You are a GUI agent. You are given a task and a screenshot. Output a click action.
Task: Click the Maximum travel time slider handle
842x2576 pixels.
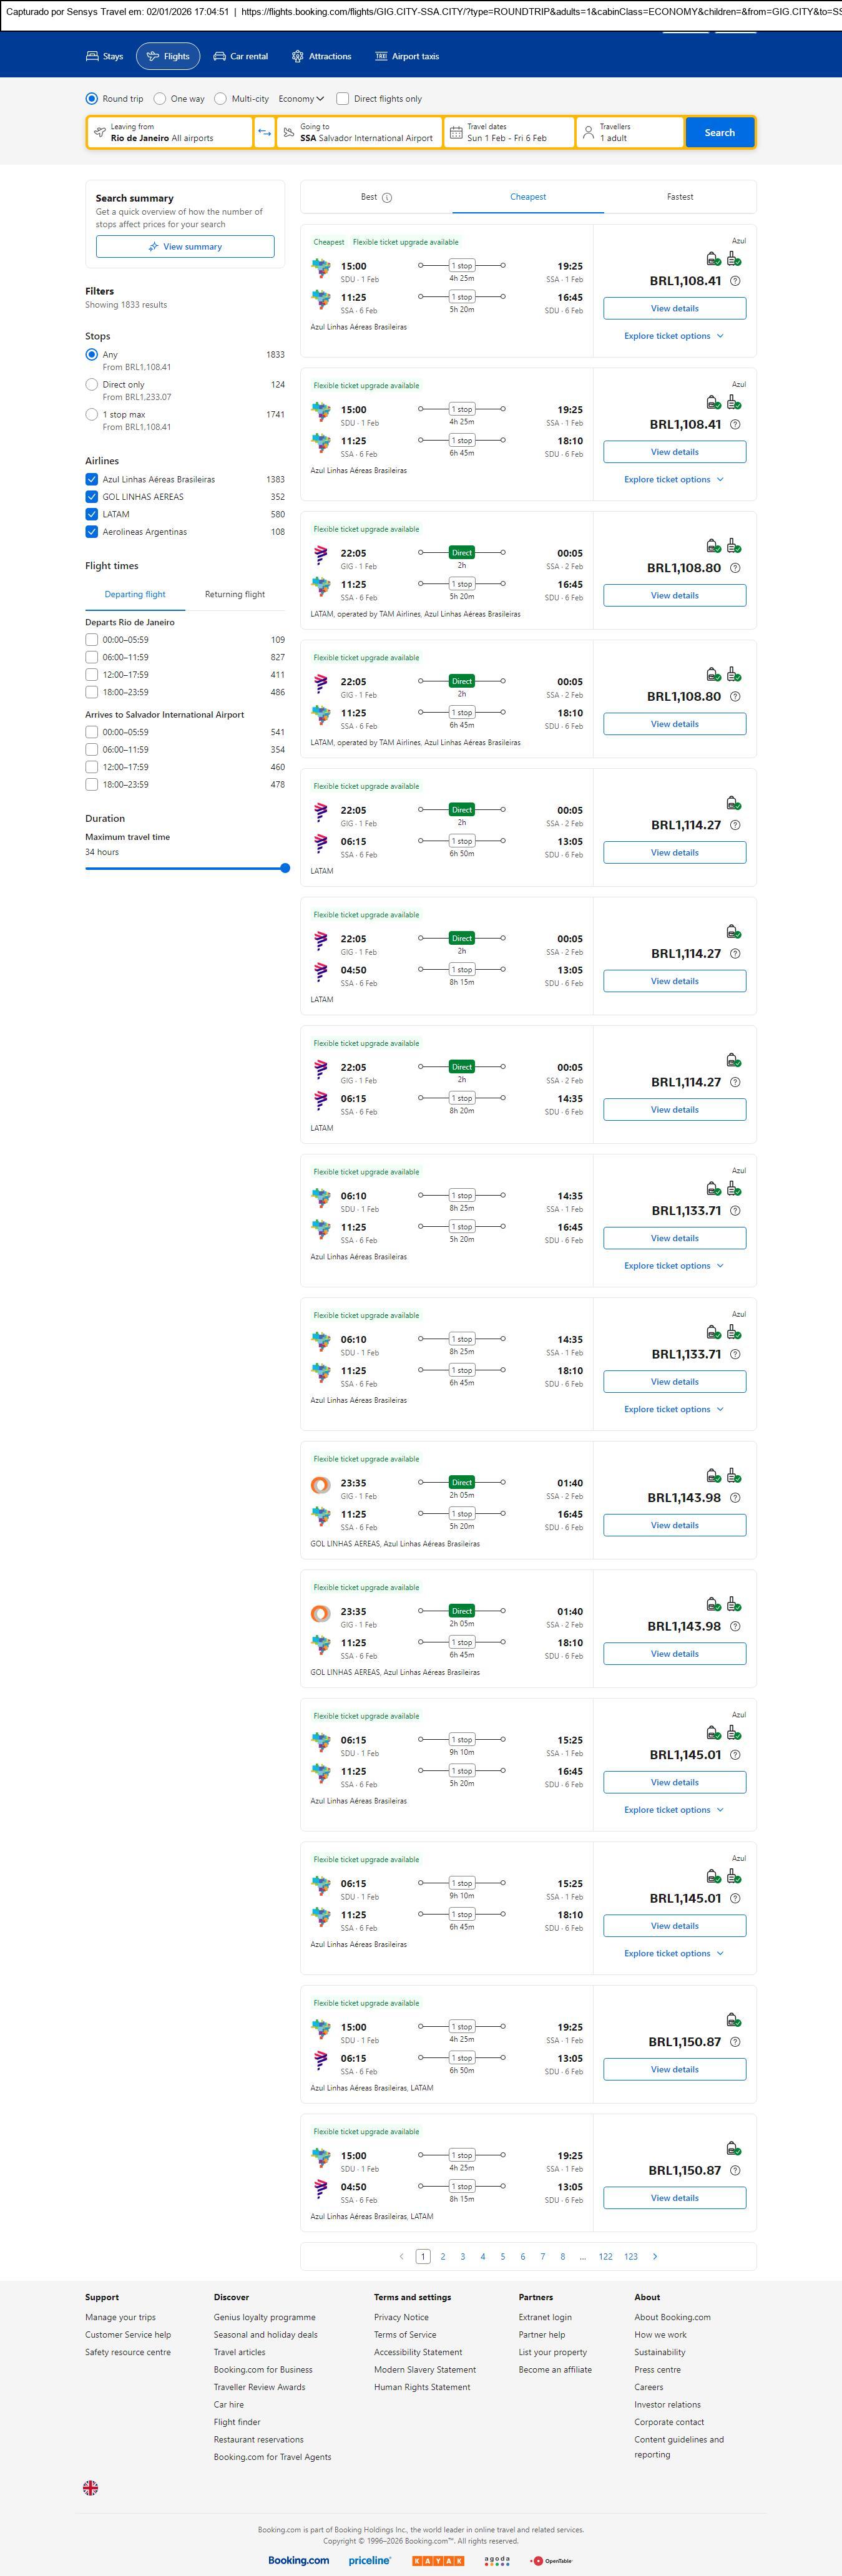pos(285,868)
